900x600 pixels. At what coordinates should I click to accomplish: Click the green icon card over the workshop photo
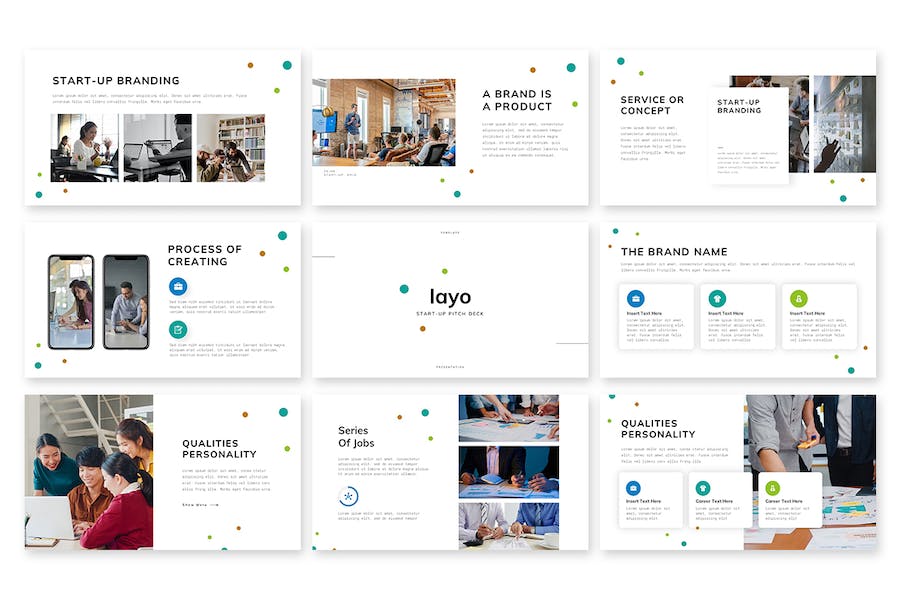[x=790, y=500]
